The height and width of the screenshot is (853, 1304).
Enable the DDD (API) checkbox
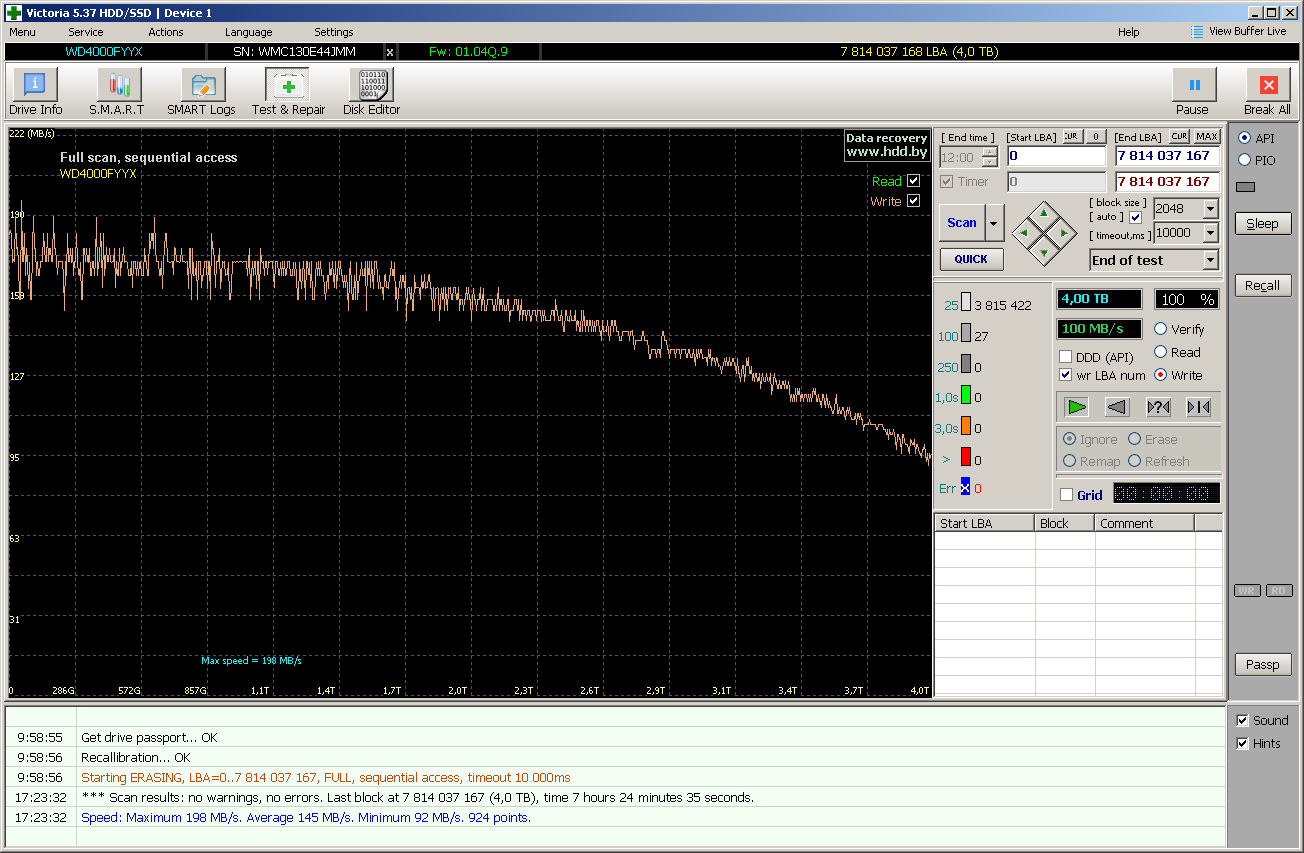click(x=1066, y=357)
